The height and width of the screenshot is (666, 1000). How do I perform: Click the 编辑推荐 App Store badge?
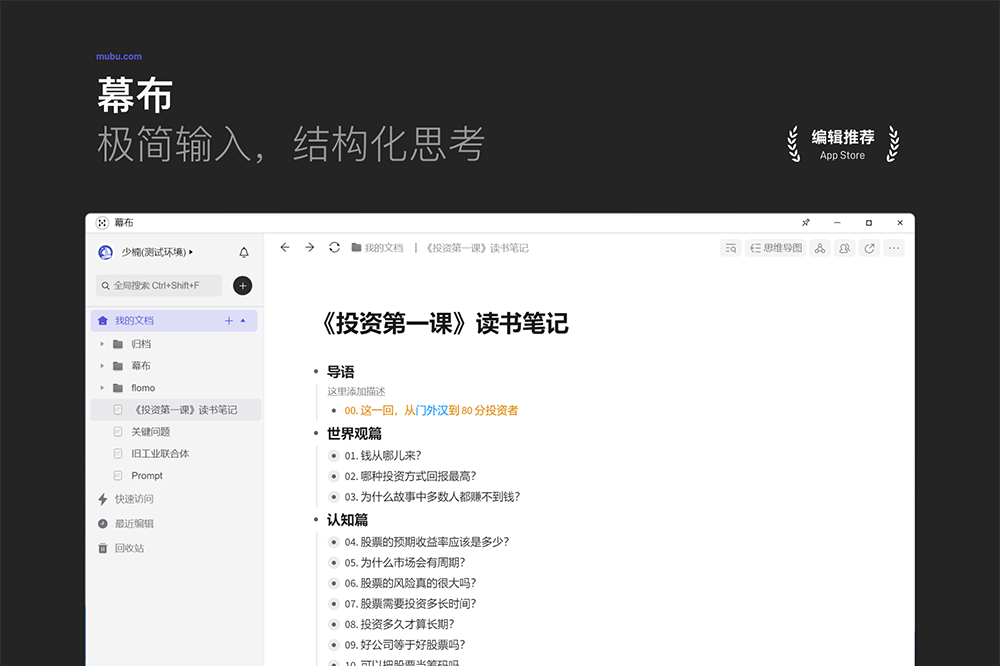pyautogui.click(x=843, y=143)
